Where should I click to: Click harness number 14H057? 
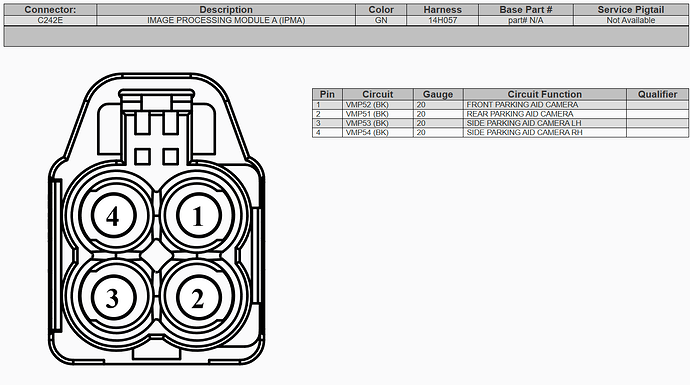pyautogui.click(x=443, y=20)
